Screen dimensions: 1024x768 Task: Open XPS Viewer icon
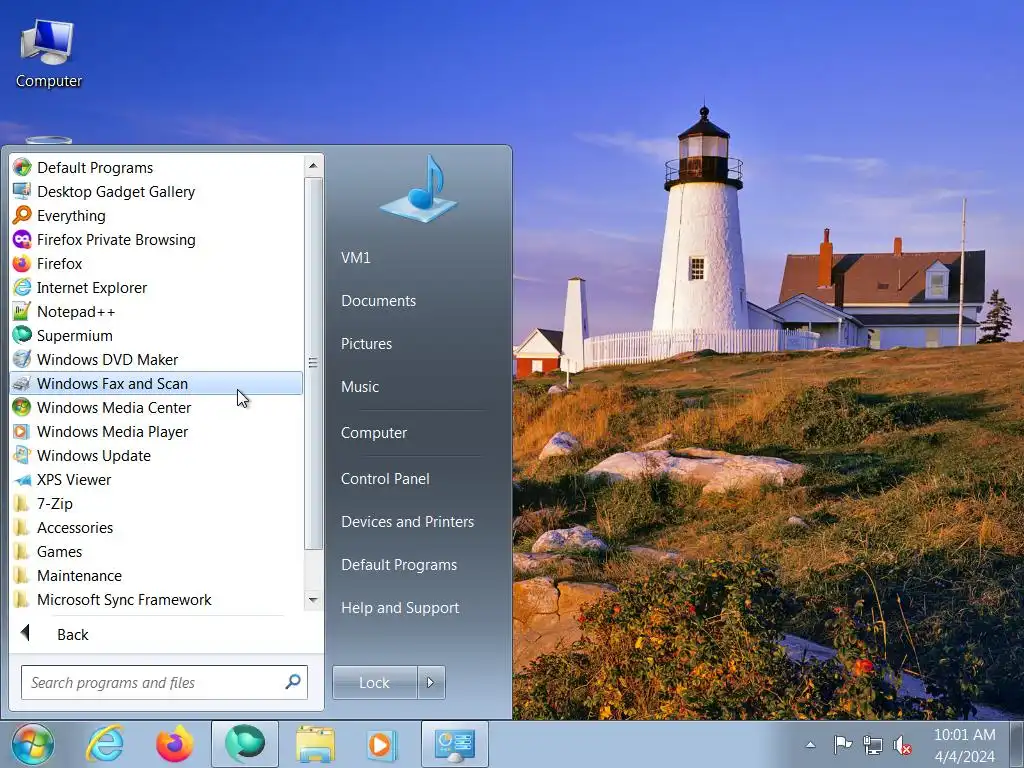click(22, 479)
